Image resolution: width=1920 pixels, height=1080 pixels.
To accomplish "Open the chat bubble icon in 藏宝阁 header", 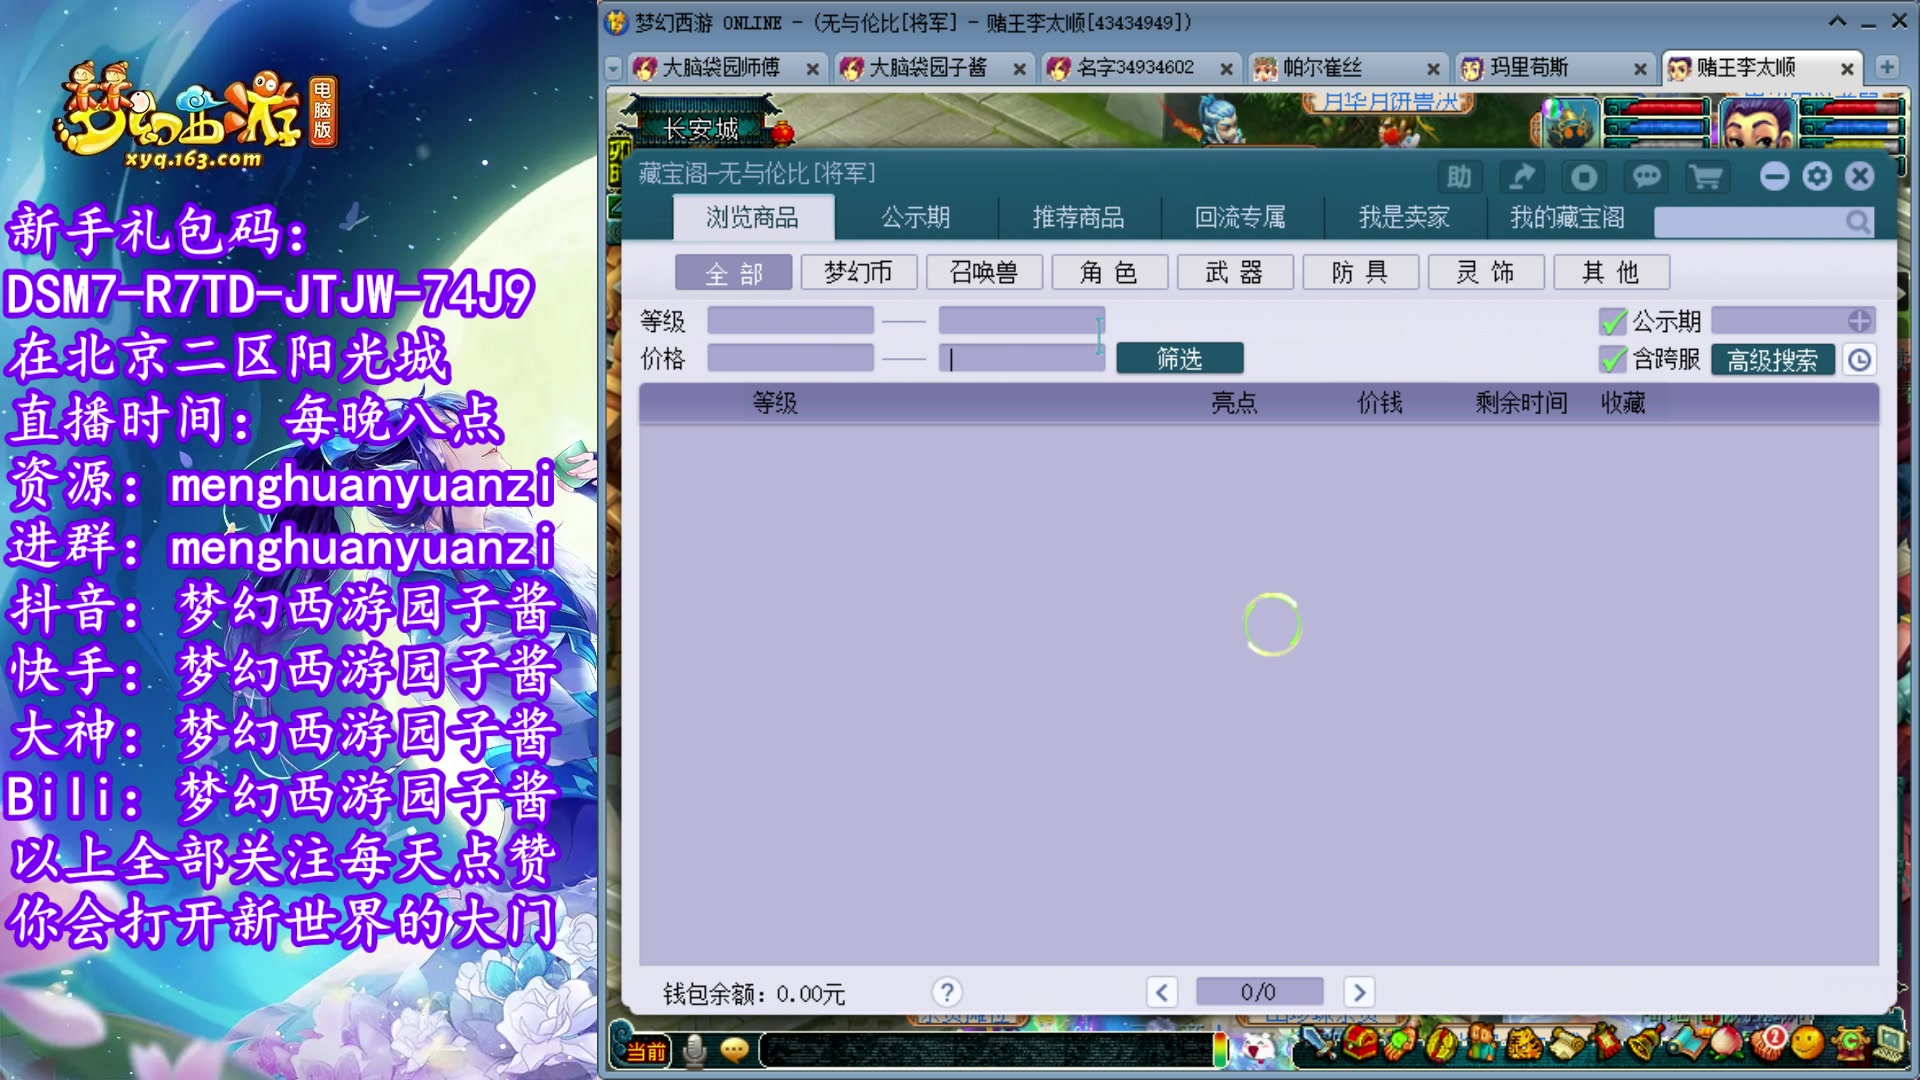I will tap(1646, 177).
